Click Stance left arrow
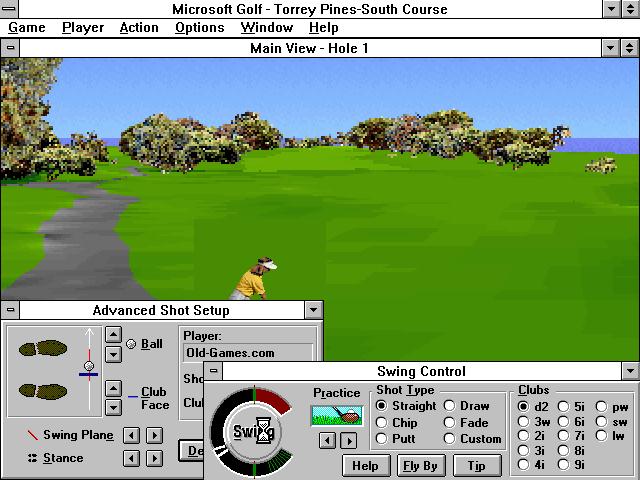 [x=131, y=458]
